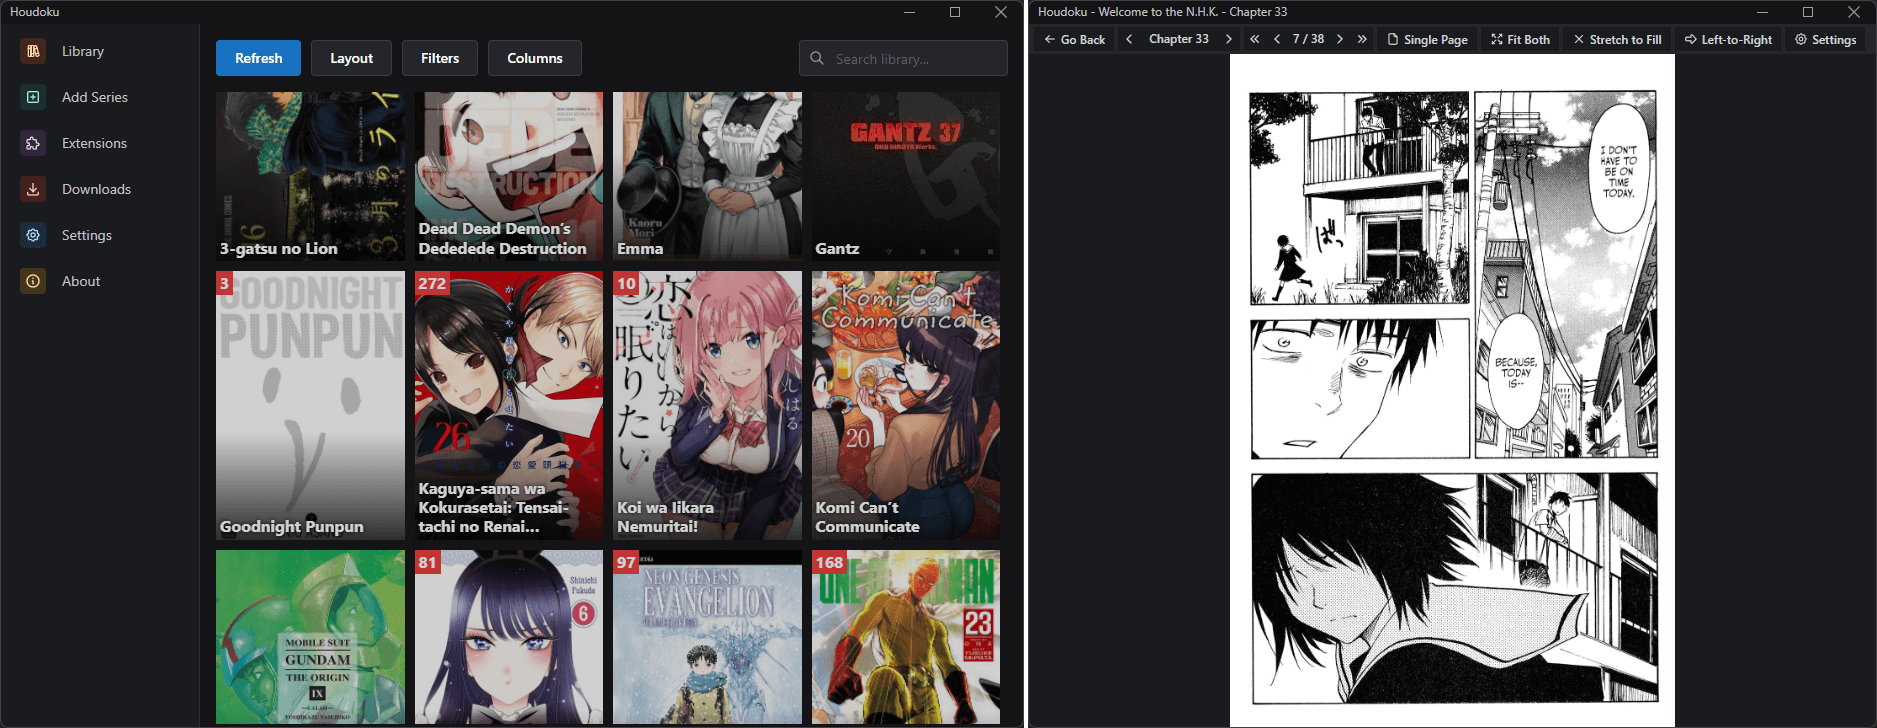
Task: Open Mobile Suit Gundam The Origin cover
Action: [x=310, y=637]
